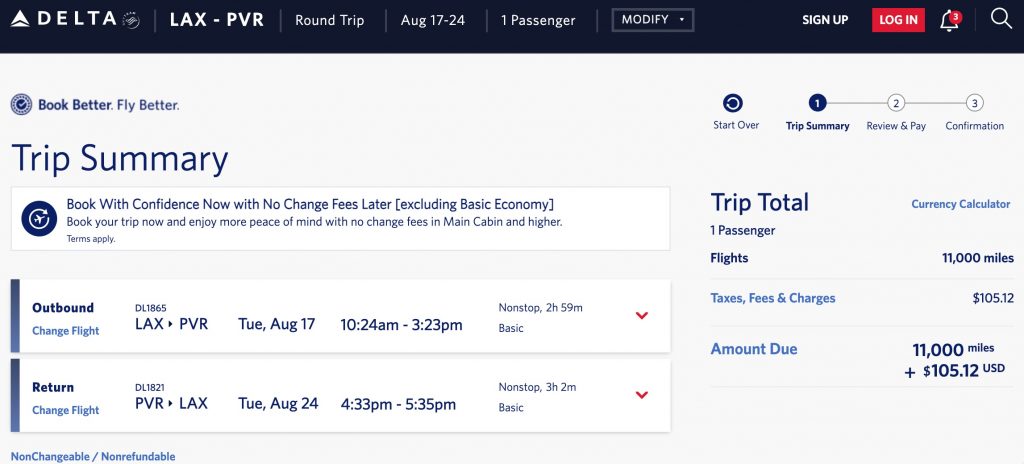Open the notifications bell icon

coord(949,20)
